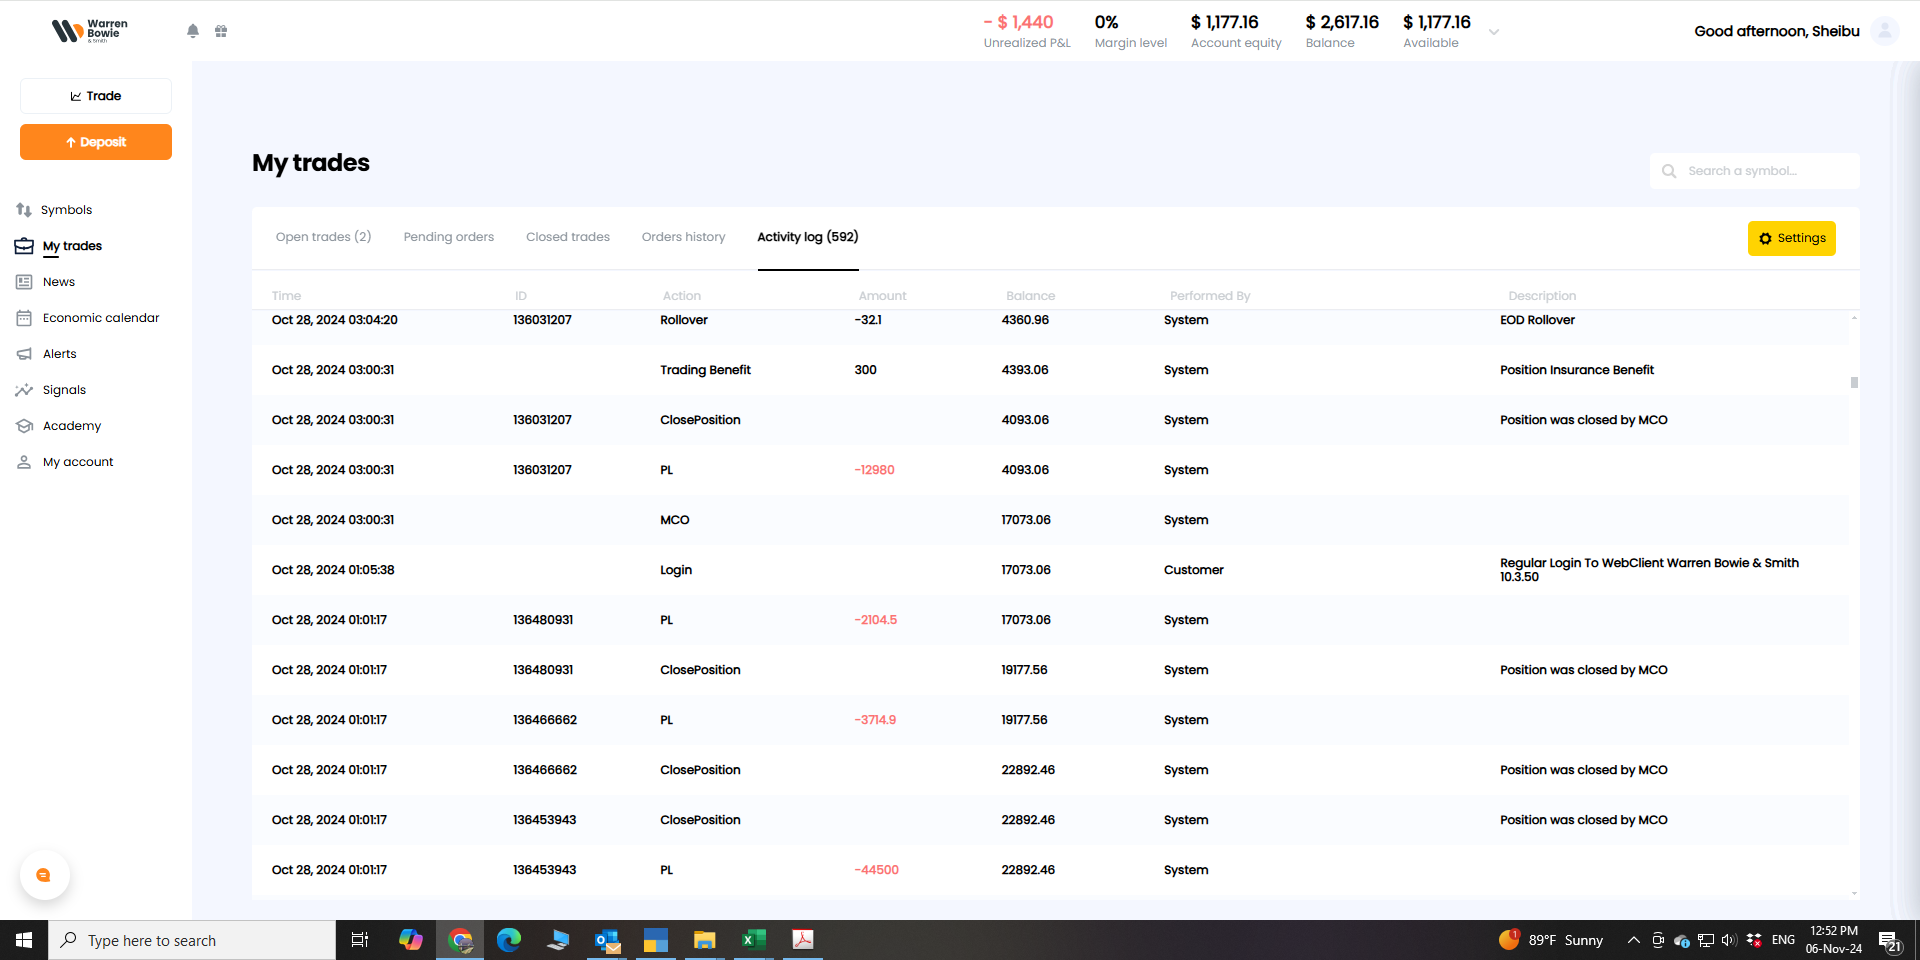Open the orange chat support bubble
This screenshot has width=1920, height=960.
[44, 875]
